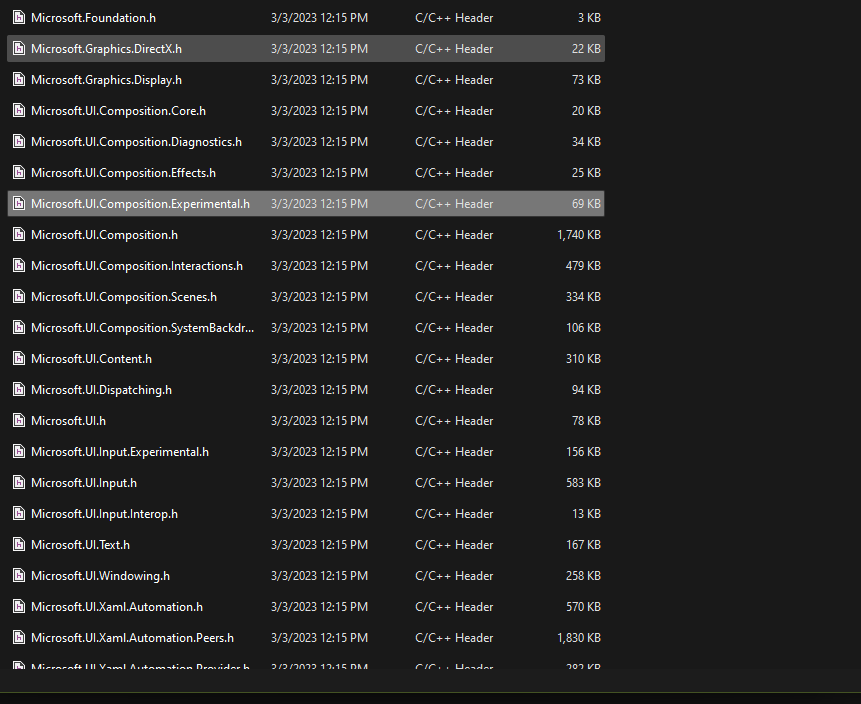The height and width of the screenshot is (704, 861).
Task: Select the file name Microsoft.UI.Composition.h
Action: coord(104,234)
